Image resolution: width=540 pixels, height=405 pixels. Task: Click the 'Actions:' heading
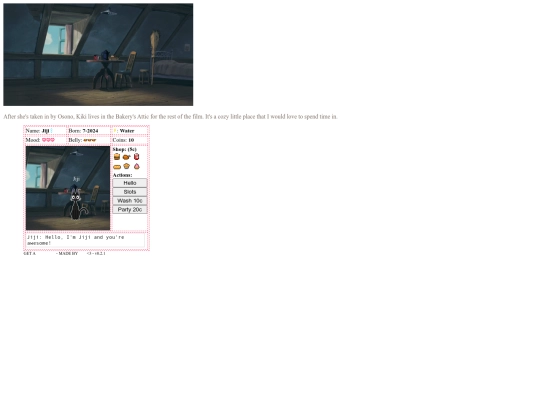(x=122, y=175)
